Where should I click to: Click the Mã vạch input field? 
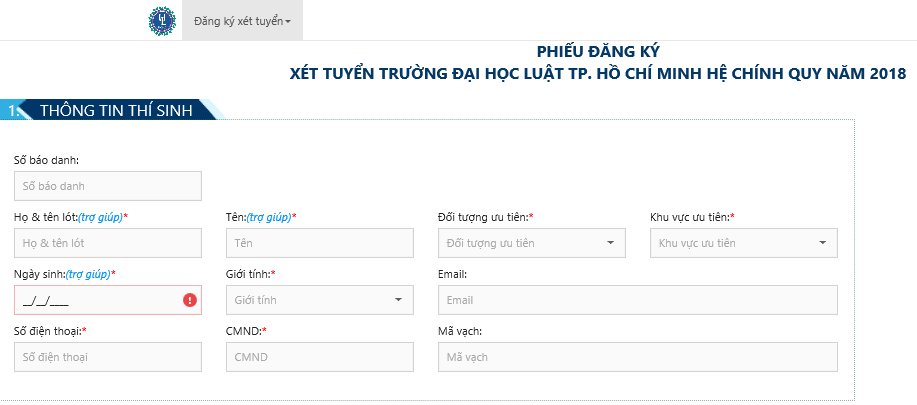[638, 357]
